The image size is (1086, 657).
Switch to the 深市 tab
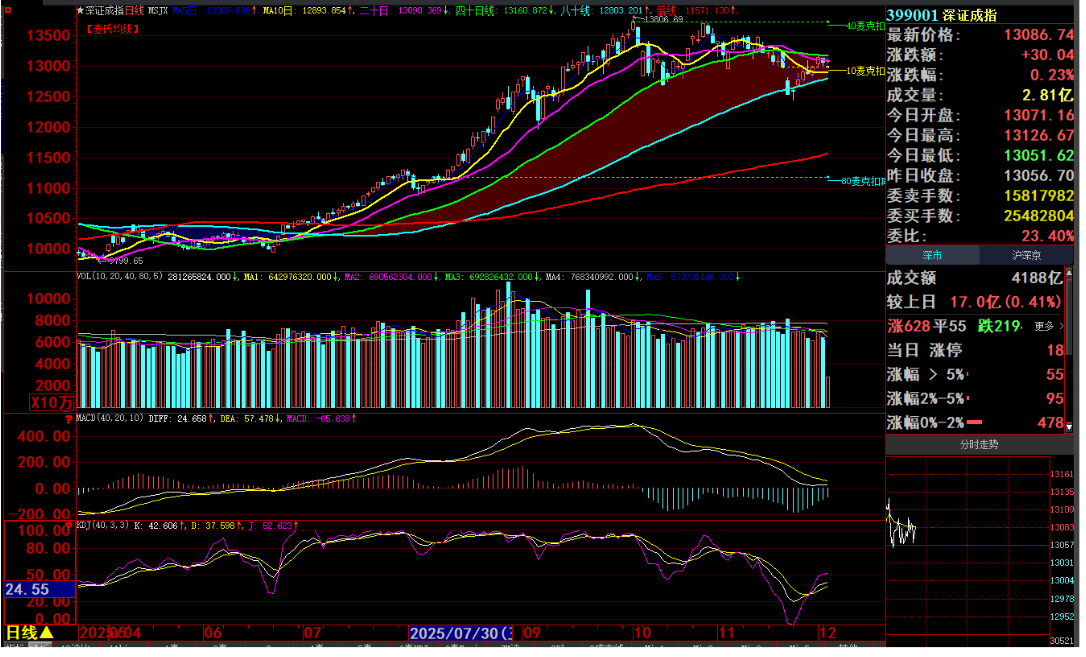tap(932, 256)
